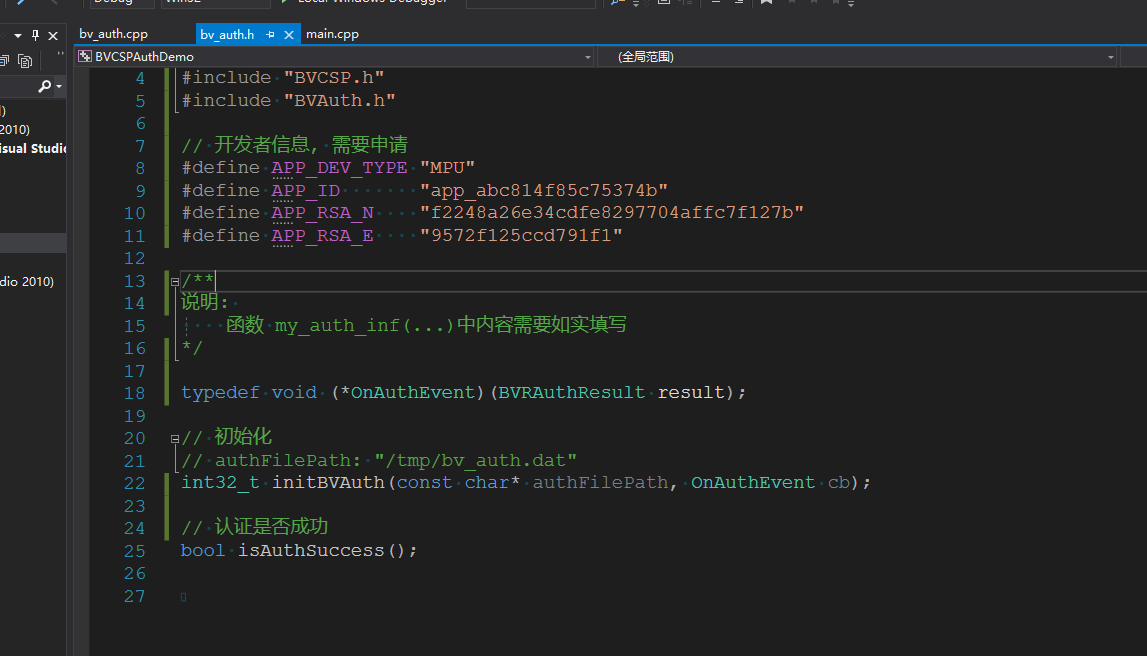Open search options arrow beside magnifier
1147x656 pixels.
[59, 88]
